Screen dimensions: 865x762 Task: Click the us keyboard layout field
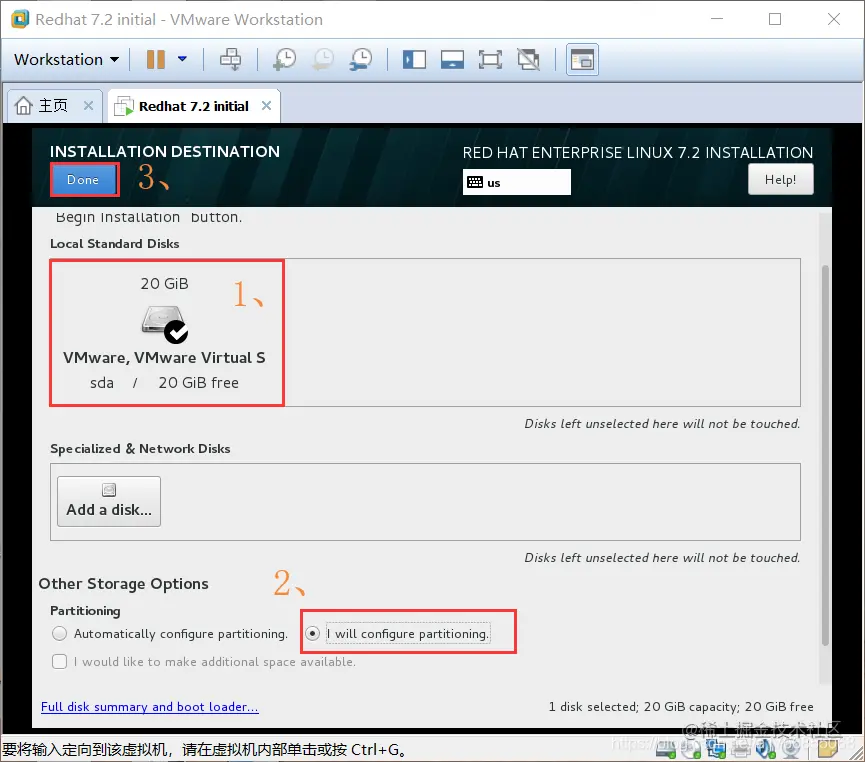tap(516, 182)
